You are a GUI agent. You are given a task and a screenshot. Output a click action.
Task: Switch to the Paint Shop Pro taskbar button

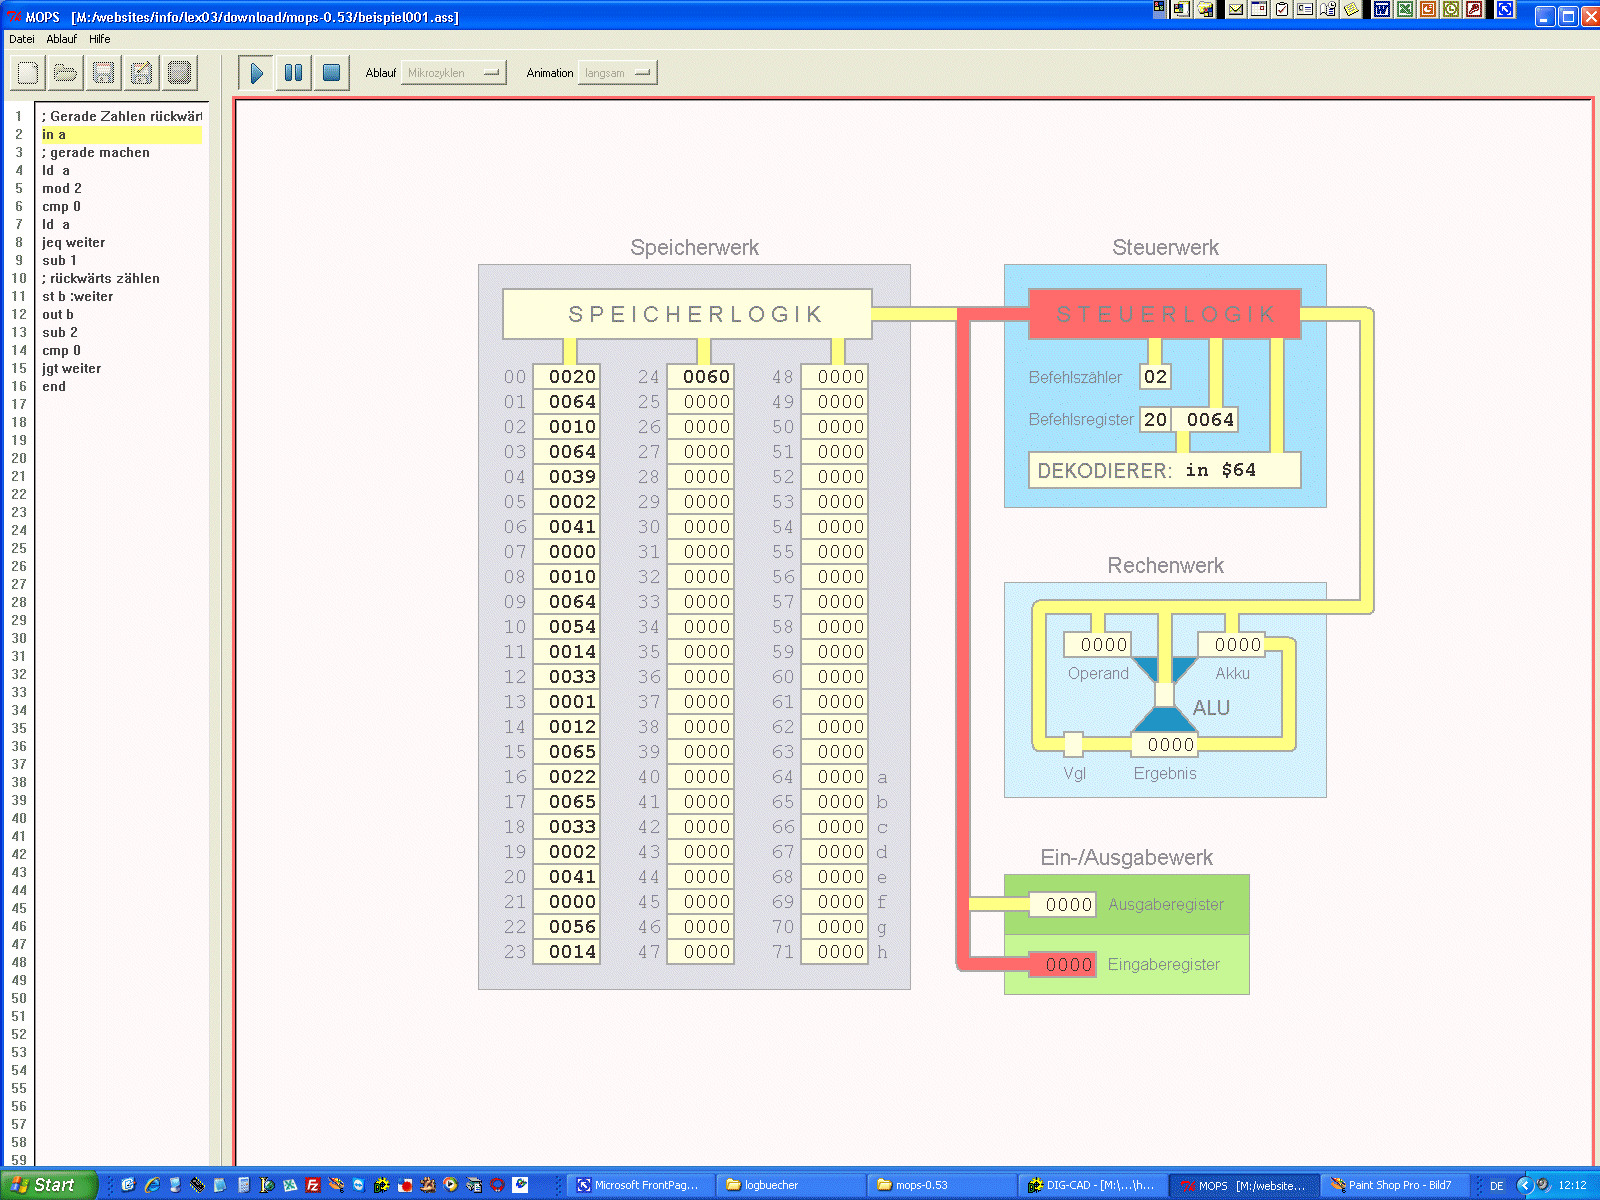coord(1394,1185)
